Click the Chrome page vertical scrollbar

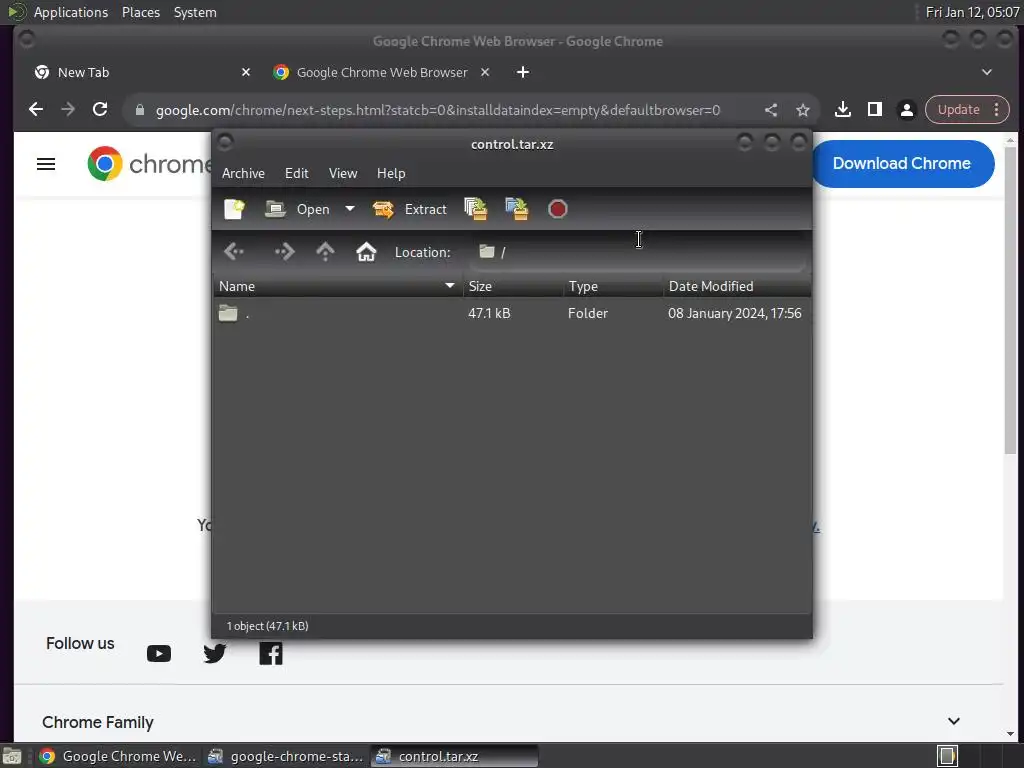[1011, 300]
